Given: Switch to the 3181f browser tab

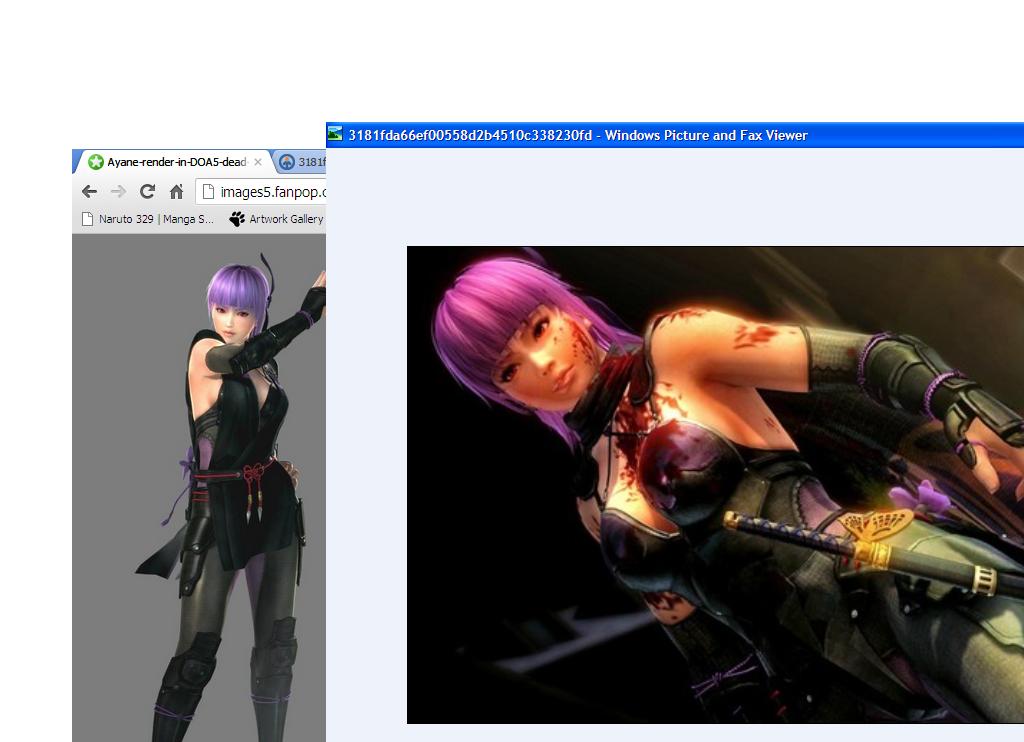Looking at the screenshot, I should point(302,162).
